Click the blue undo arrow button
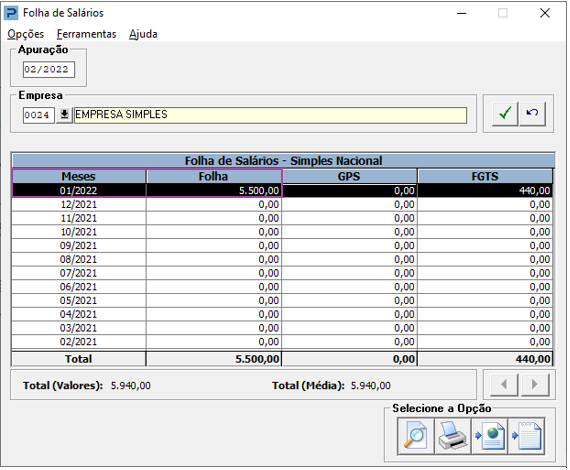The width and height of the screenshot is (570, 470). tap(532, 114)
